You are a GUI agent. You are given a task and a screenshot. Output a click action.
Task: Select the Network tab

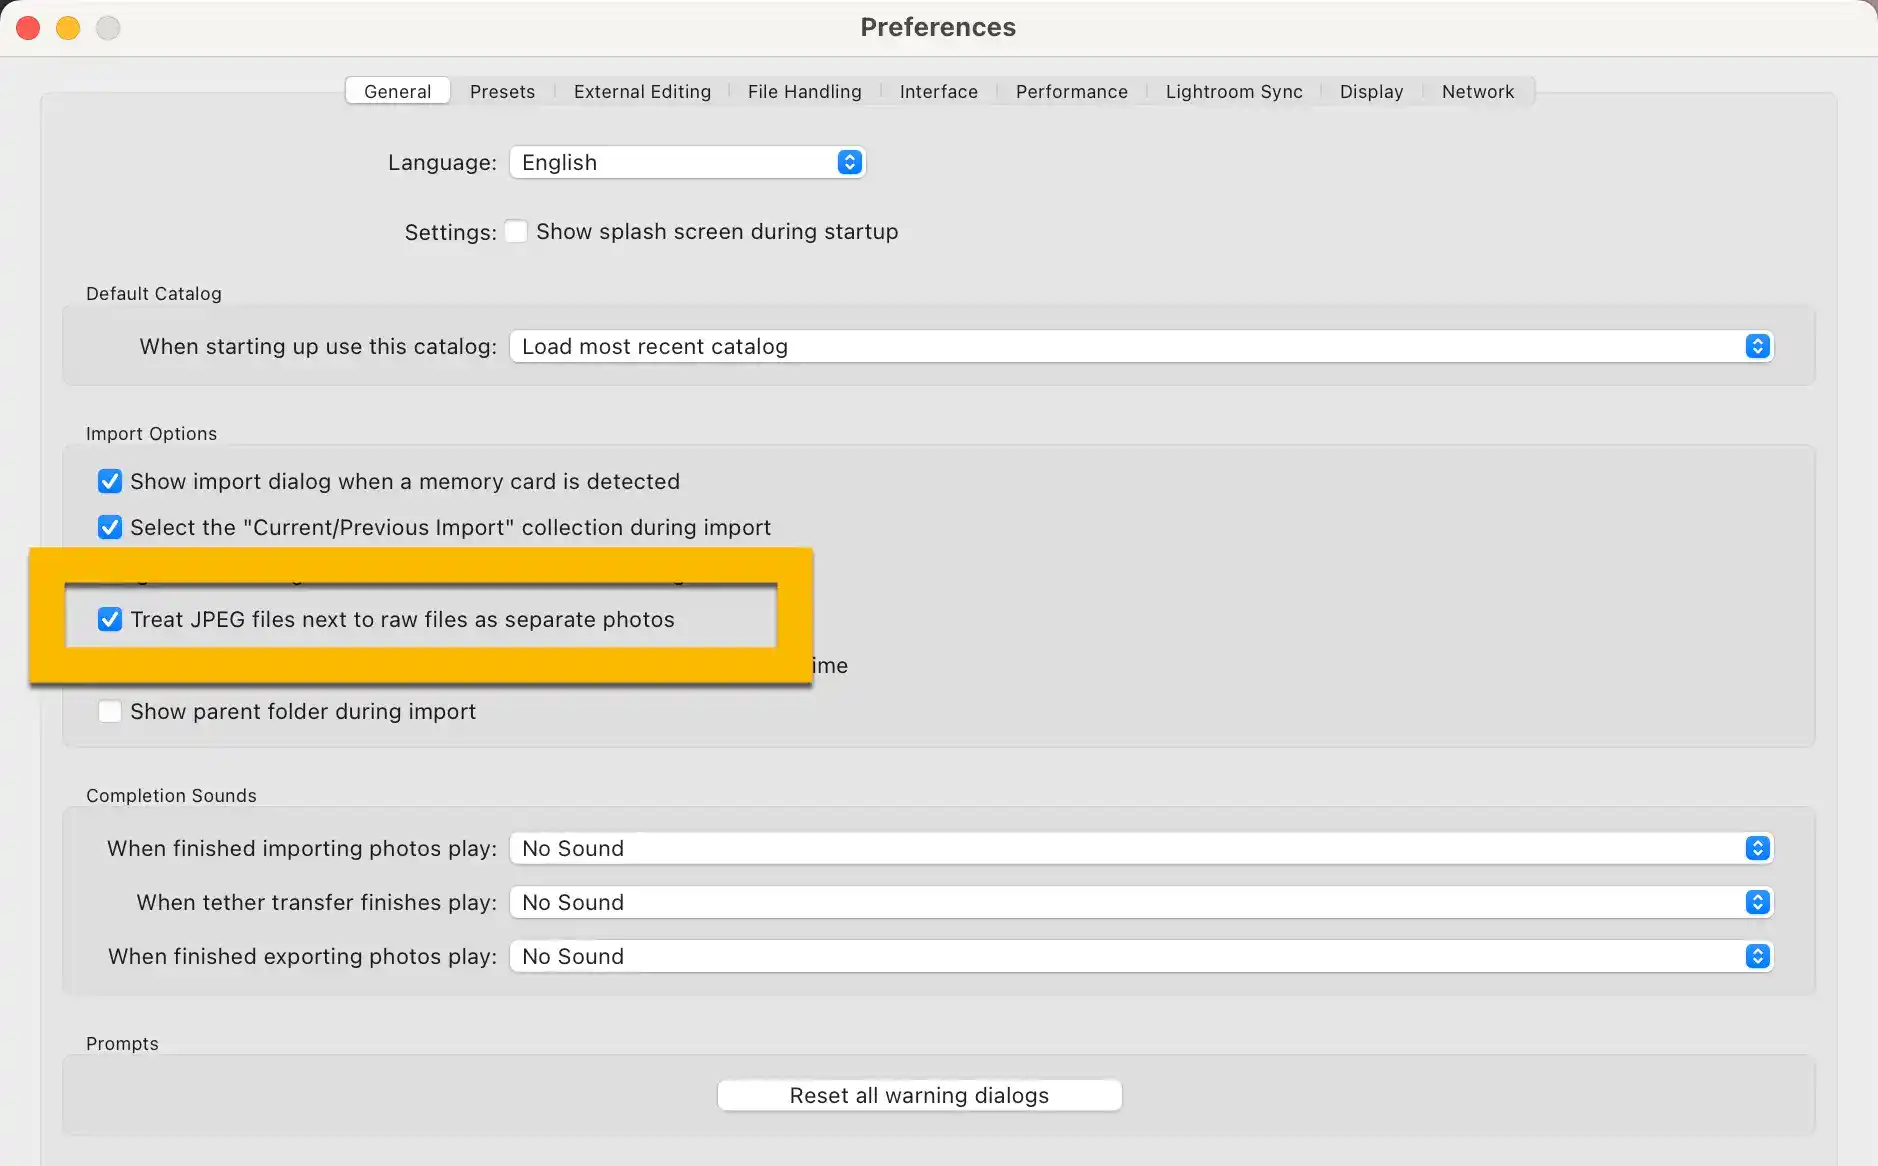pyautogui.click(x=1477, y=91)
